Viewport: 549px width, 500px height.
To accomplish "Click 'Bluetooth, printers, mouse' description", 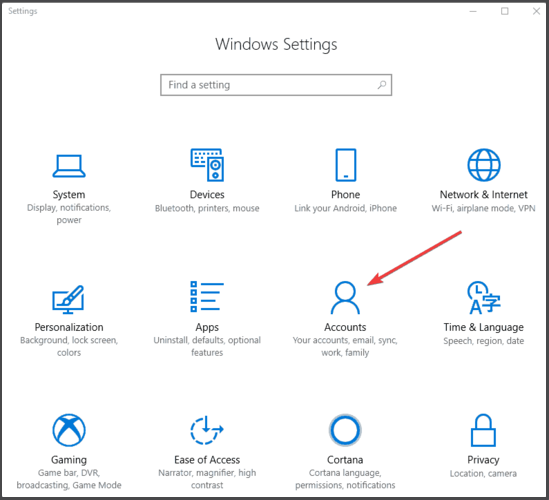I will (x=207, y=208).
